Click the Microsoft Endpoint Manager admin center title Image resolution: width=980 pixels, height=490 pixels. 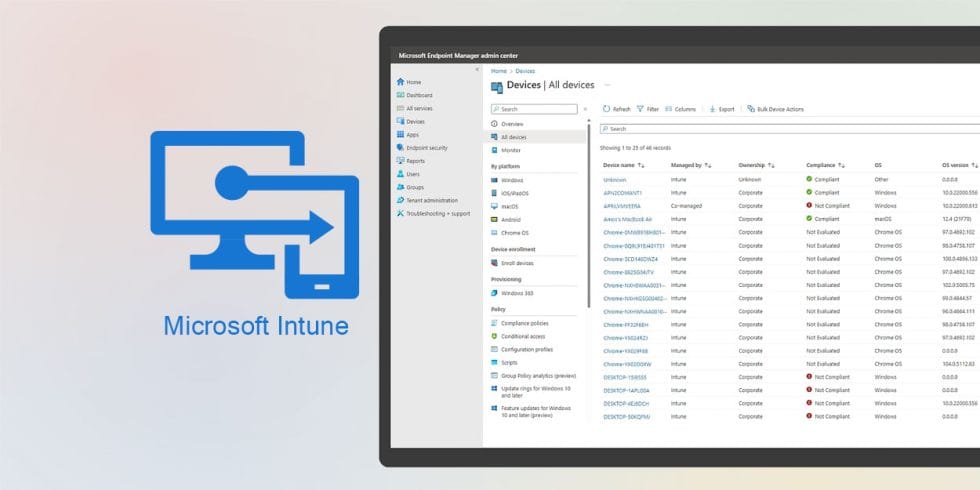[458, 56]
